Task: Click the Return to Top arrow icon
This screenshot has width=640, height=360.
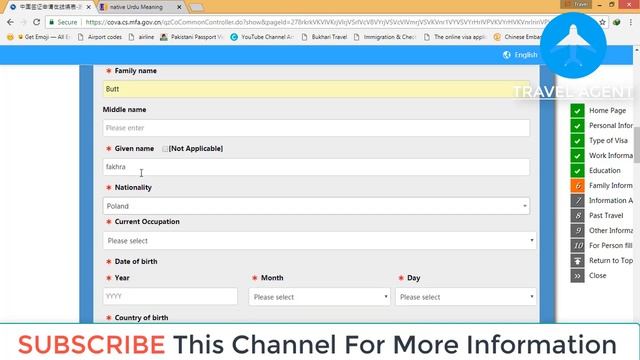Action: coord(577,260)
